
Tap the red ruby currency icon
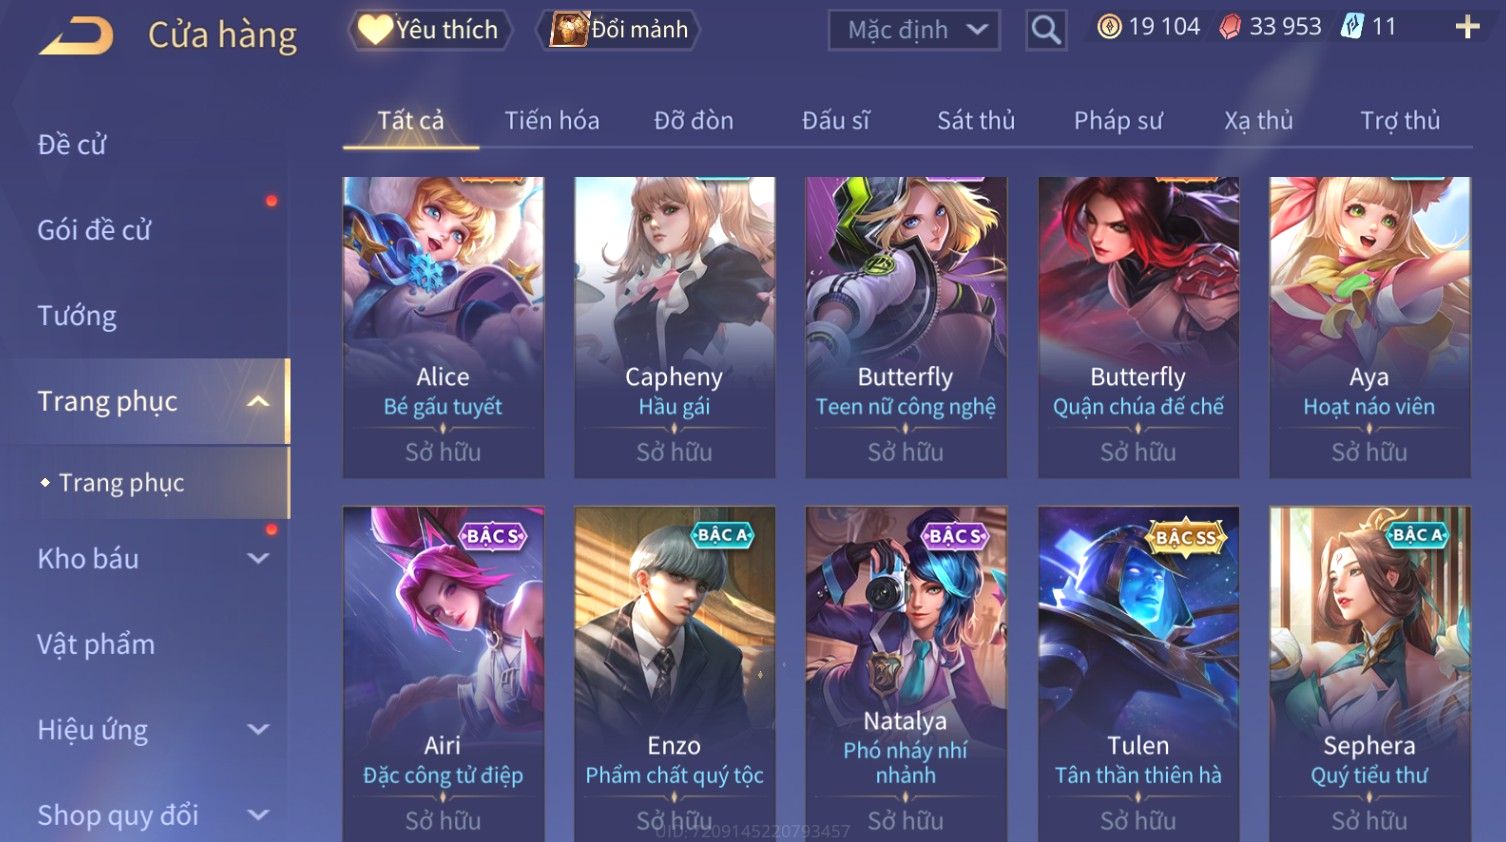coord(1230,27)
